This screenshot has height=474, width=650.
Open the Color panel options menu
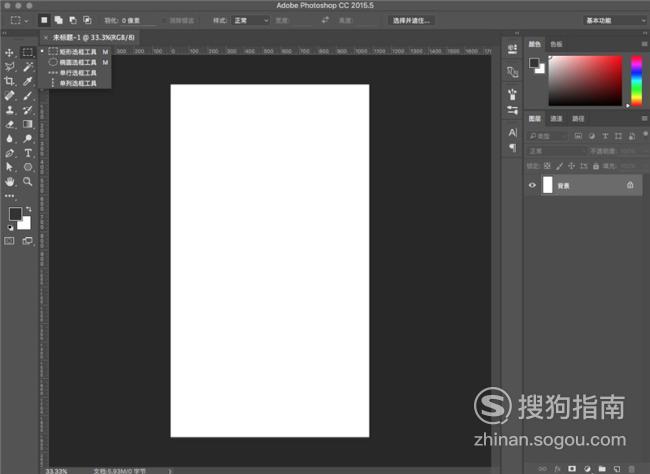(644, 44)
